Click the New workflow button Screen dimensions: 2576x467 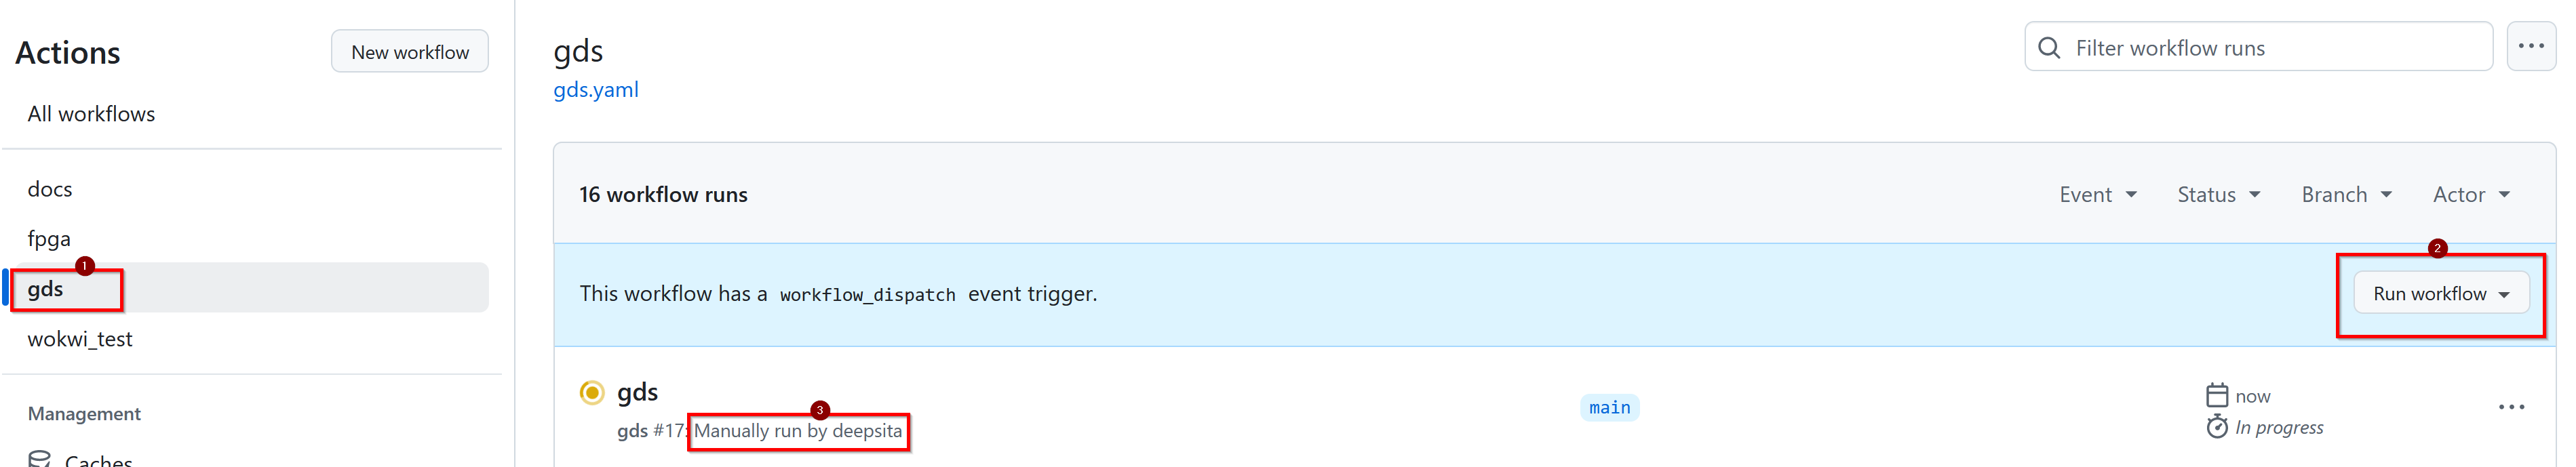(x=409, y=52)
